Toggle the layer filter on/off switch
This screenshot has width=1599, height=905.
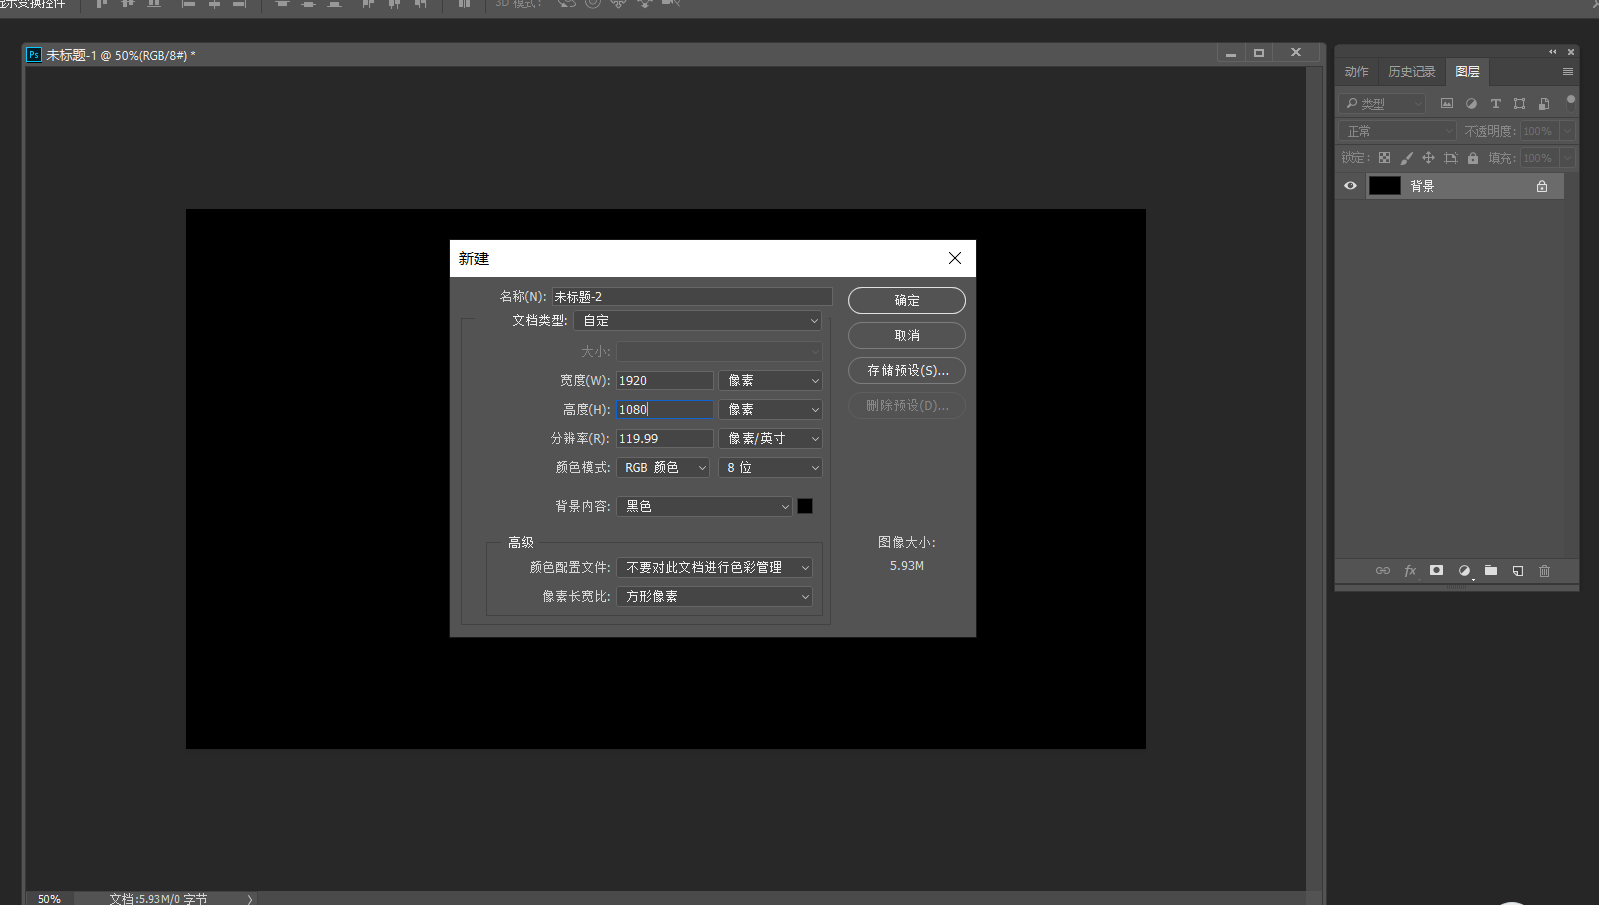click(x=1570, y=100)
